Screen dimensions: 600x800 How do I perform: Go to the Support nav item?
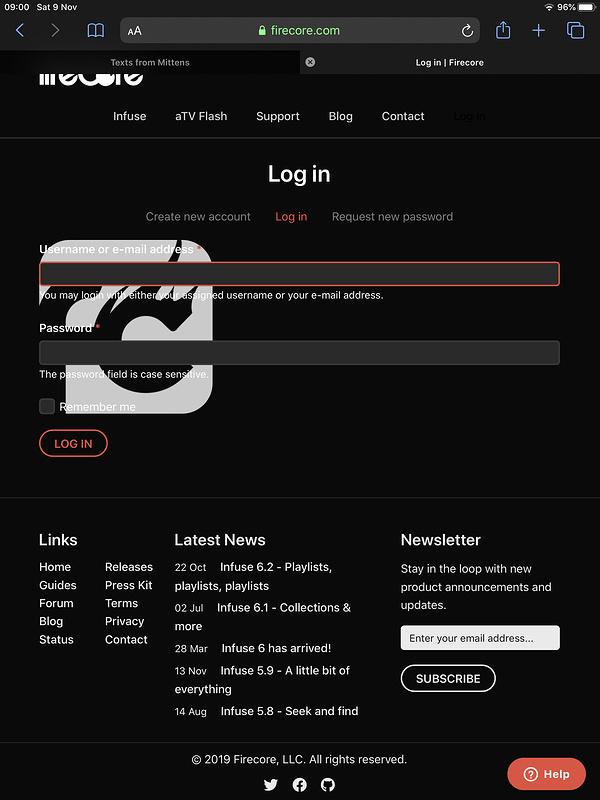(278, 116)
